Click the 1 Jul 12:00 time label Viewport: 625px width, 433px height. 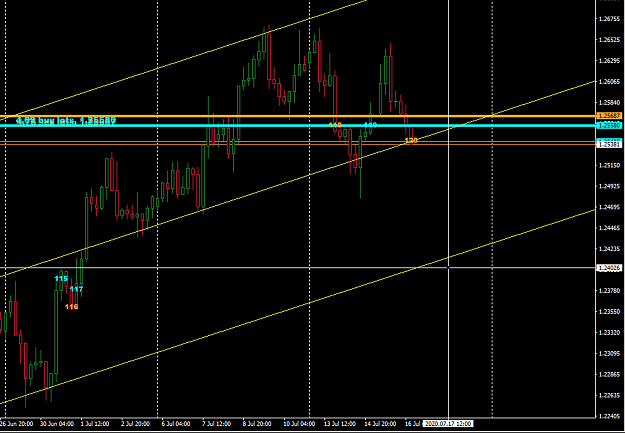[x=97, y=423]
